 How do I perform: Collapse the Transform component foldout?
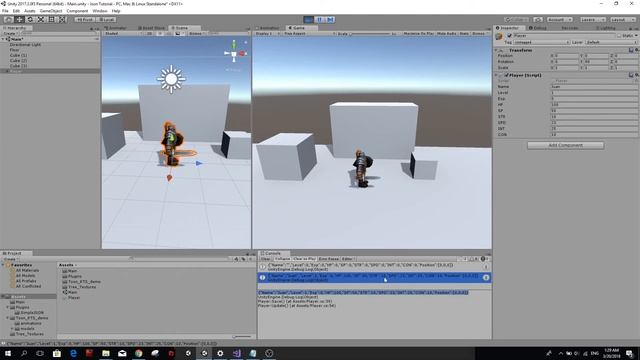click(497, 50)
